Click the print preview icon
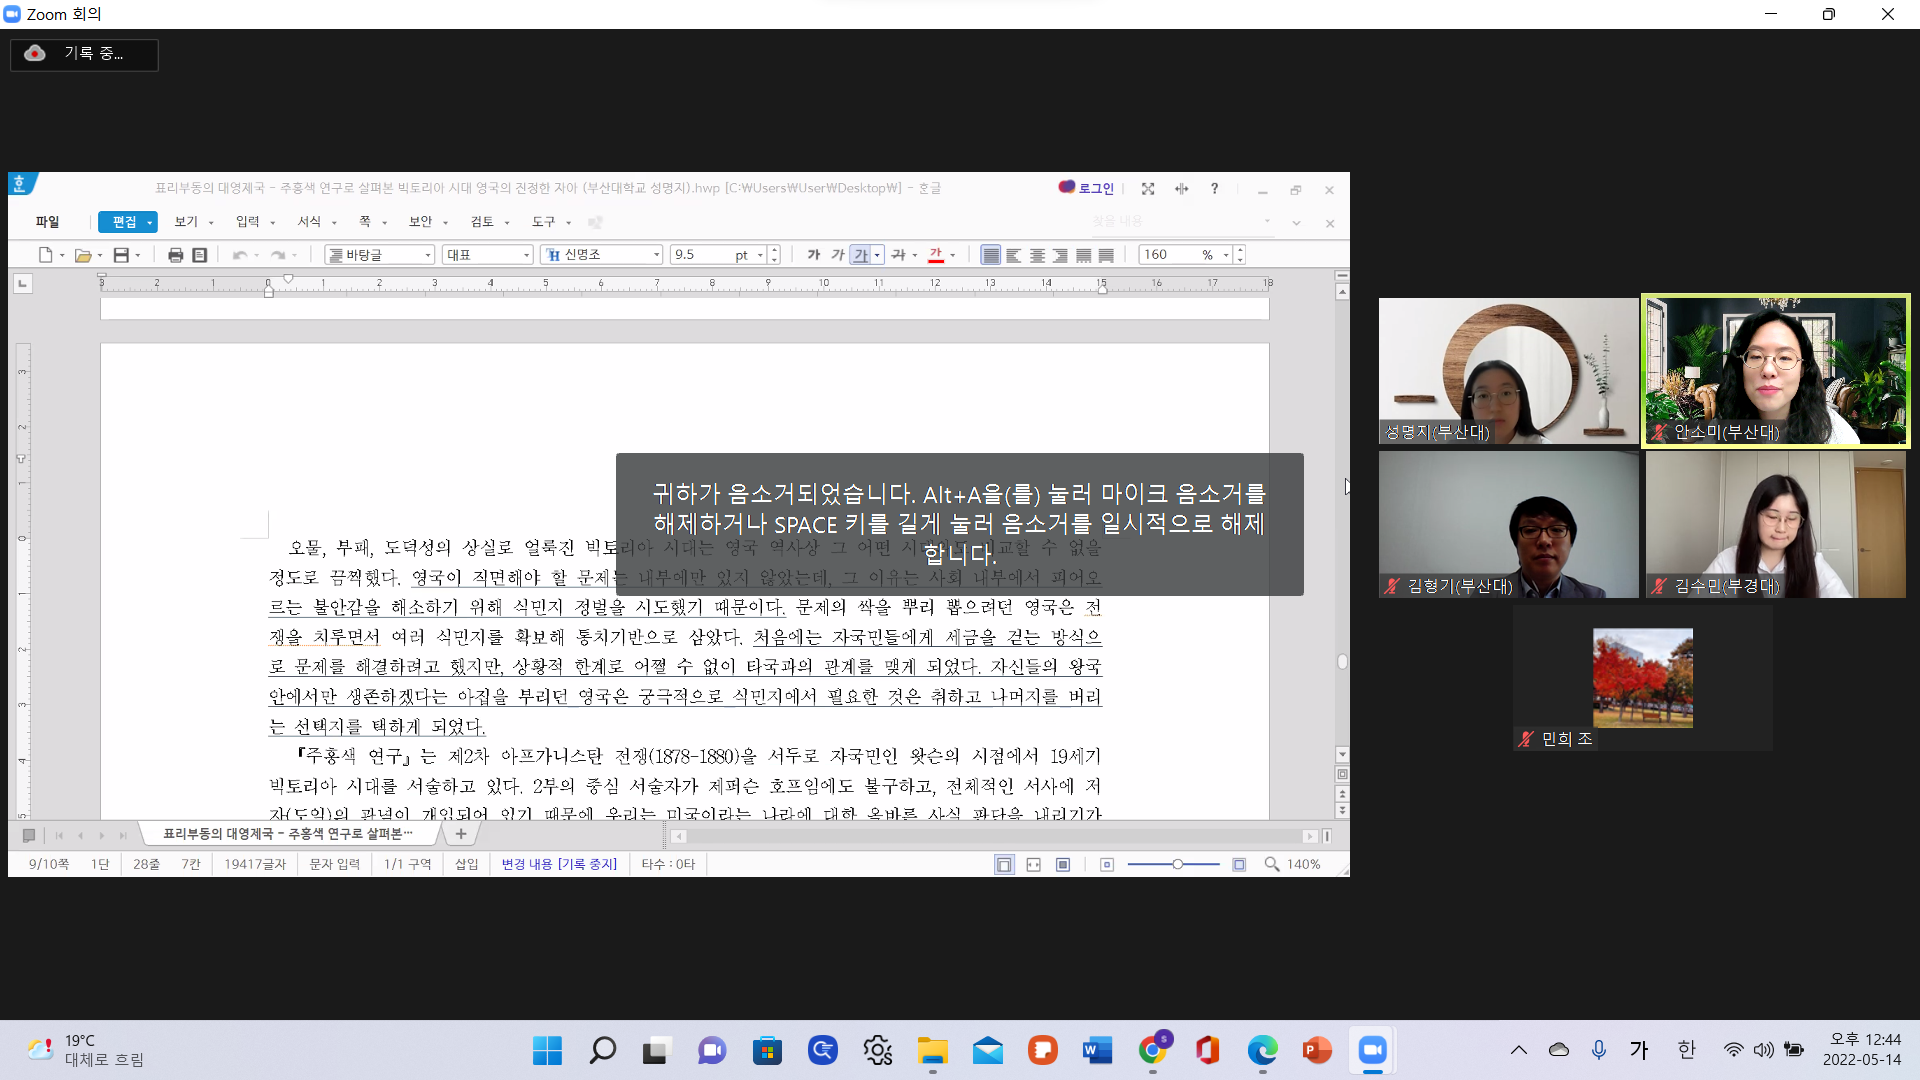1920x1080 pixels. coord(200,255)
